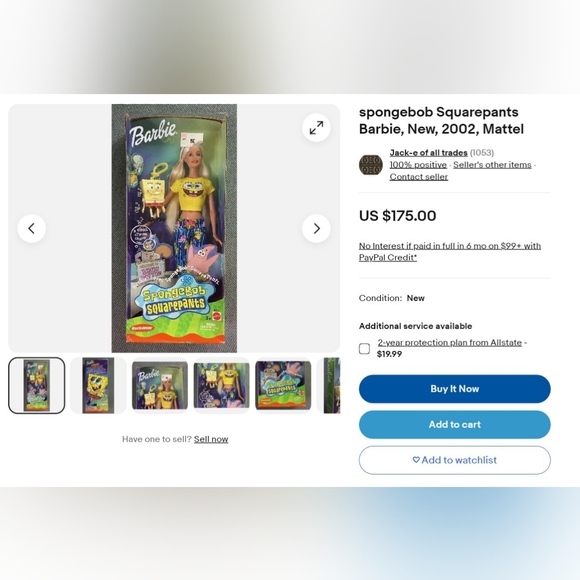The height and width of the screenshot is (580, 580).
Task: Select the first Barbie box thumbnail
Action: (37, 385)
